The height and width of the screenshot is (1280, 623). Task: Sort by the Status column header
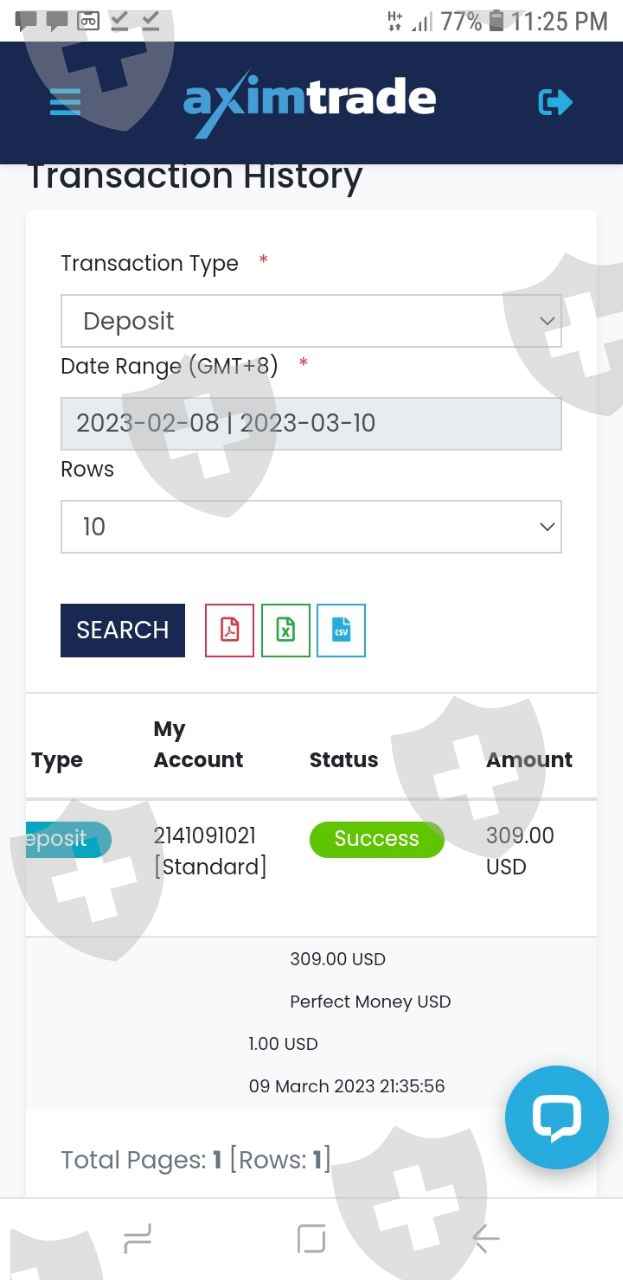(x=343, y=760)
